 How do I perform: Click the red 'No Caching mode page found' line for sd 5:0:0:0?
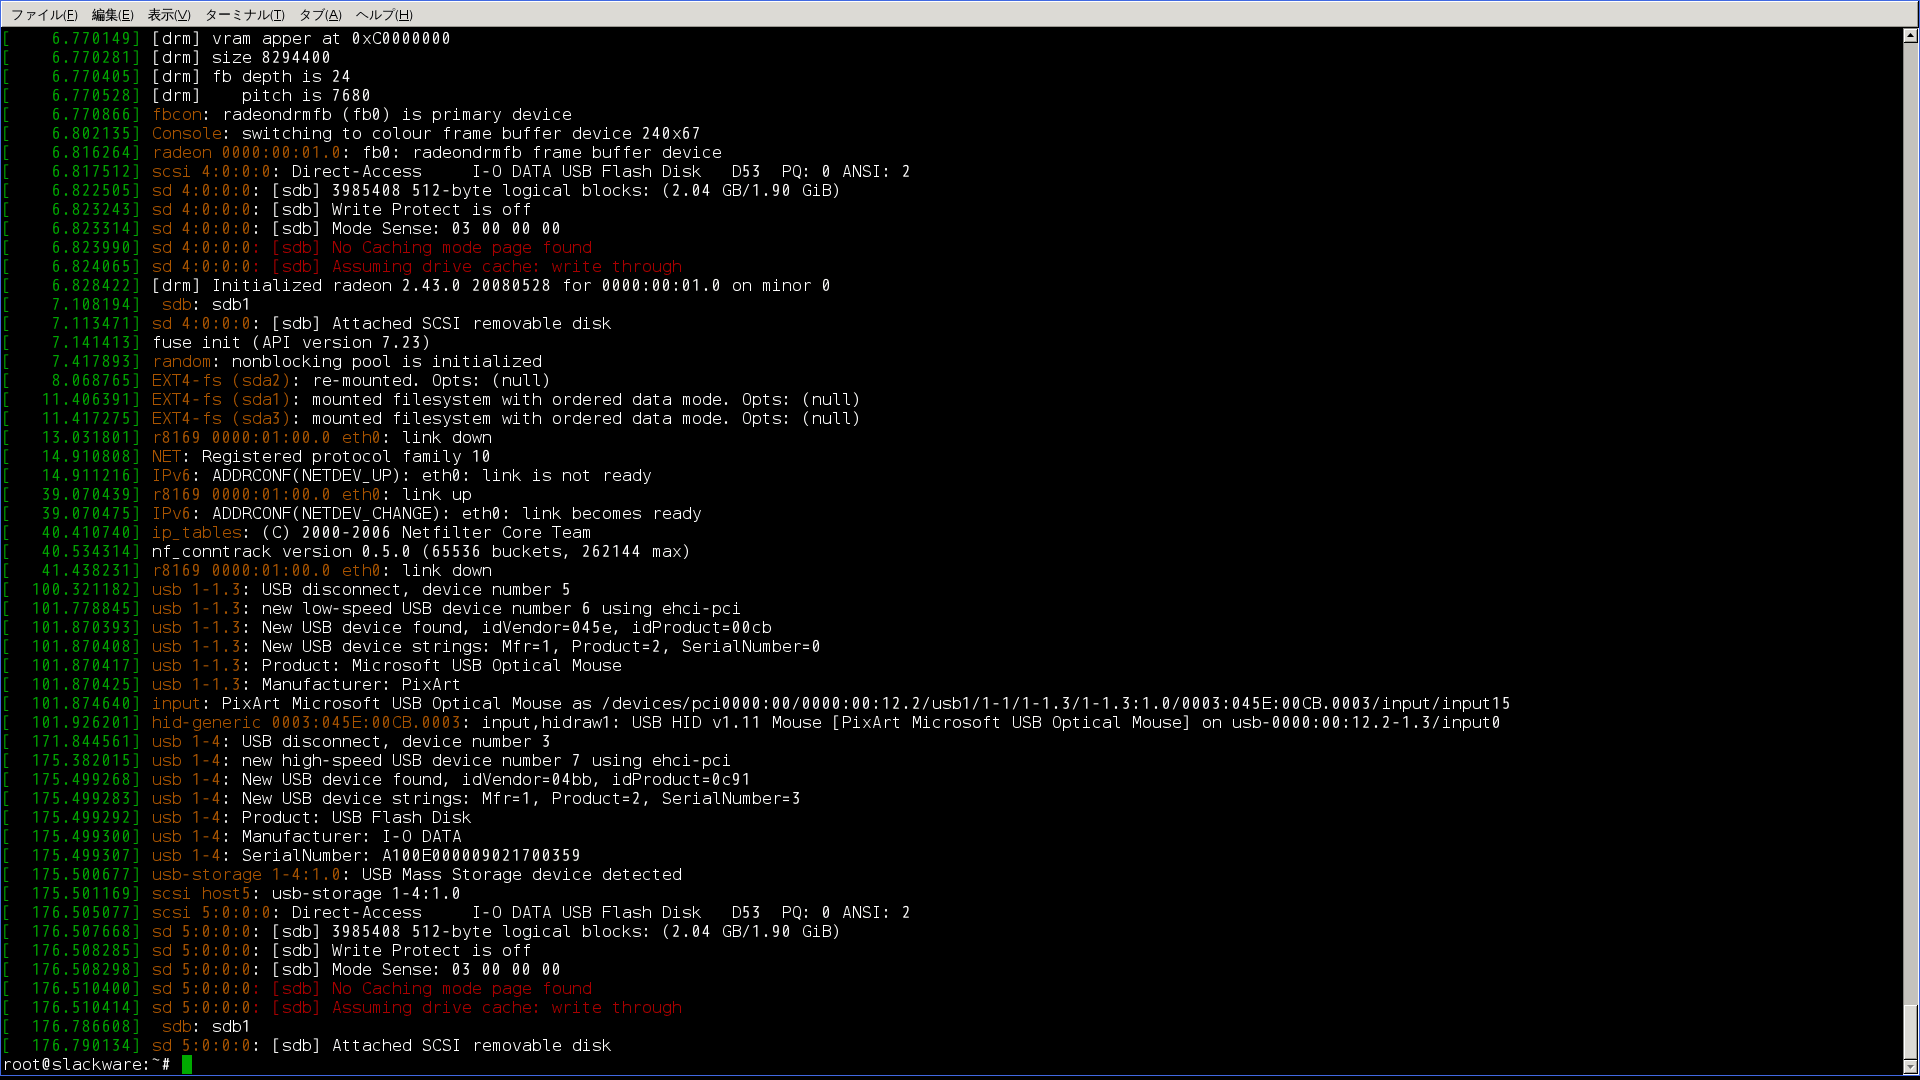[x=462, y=988]
